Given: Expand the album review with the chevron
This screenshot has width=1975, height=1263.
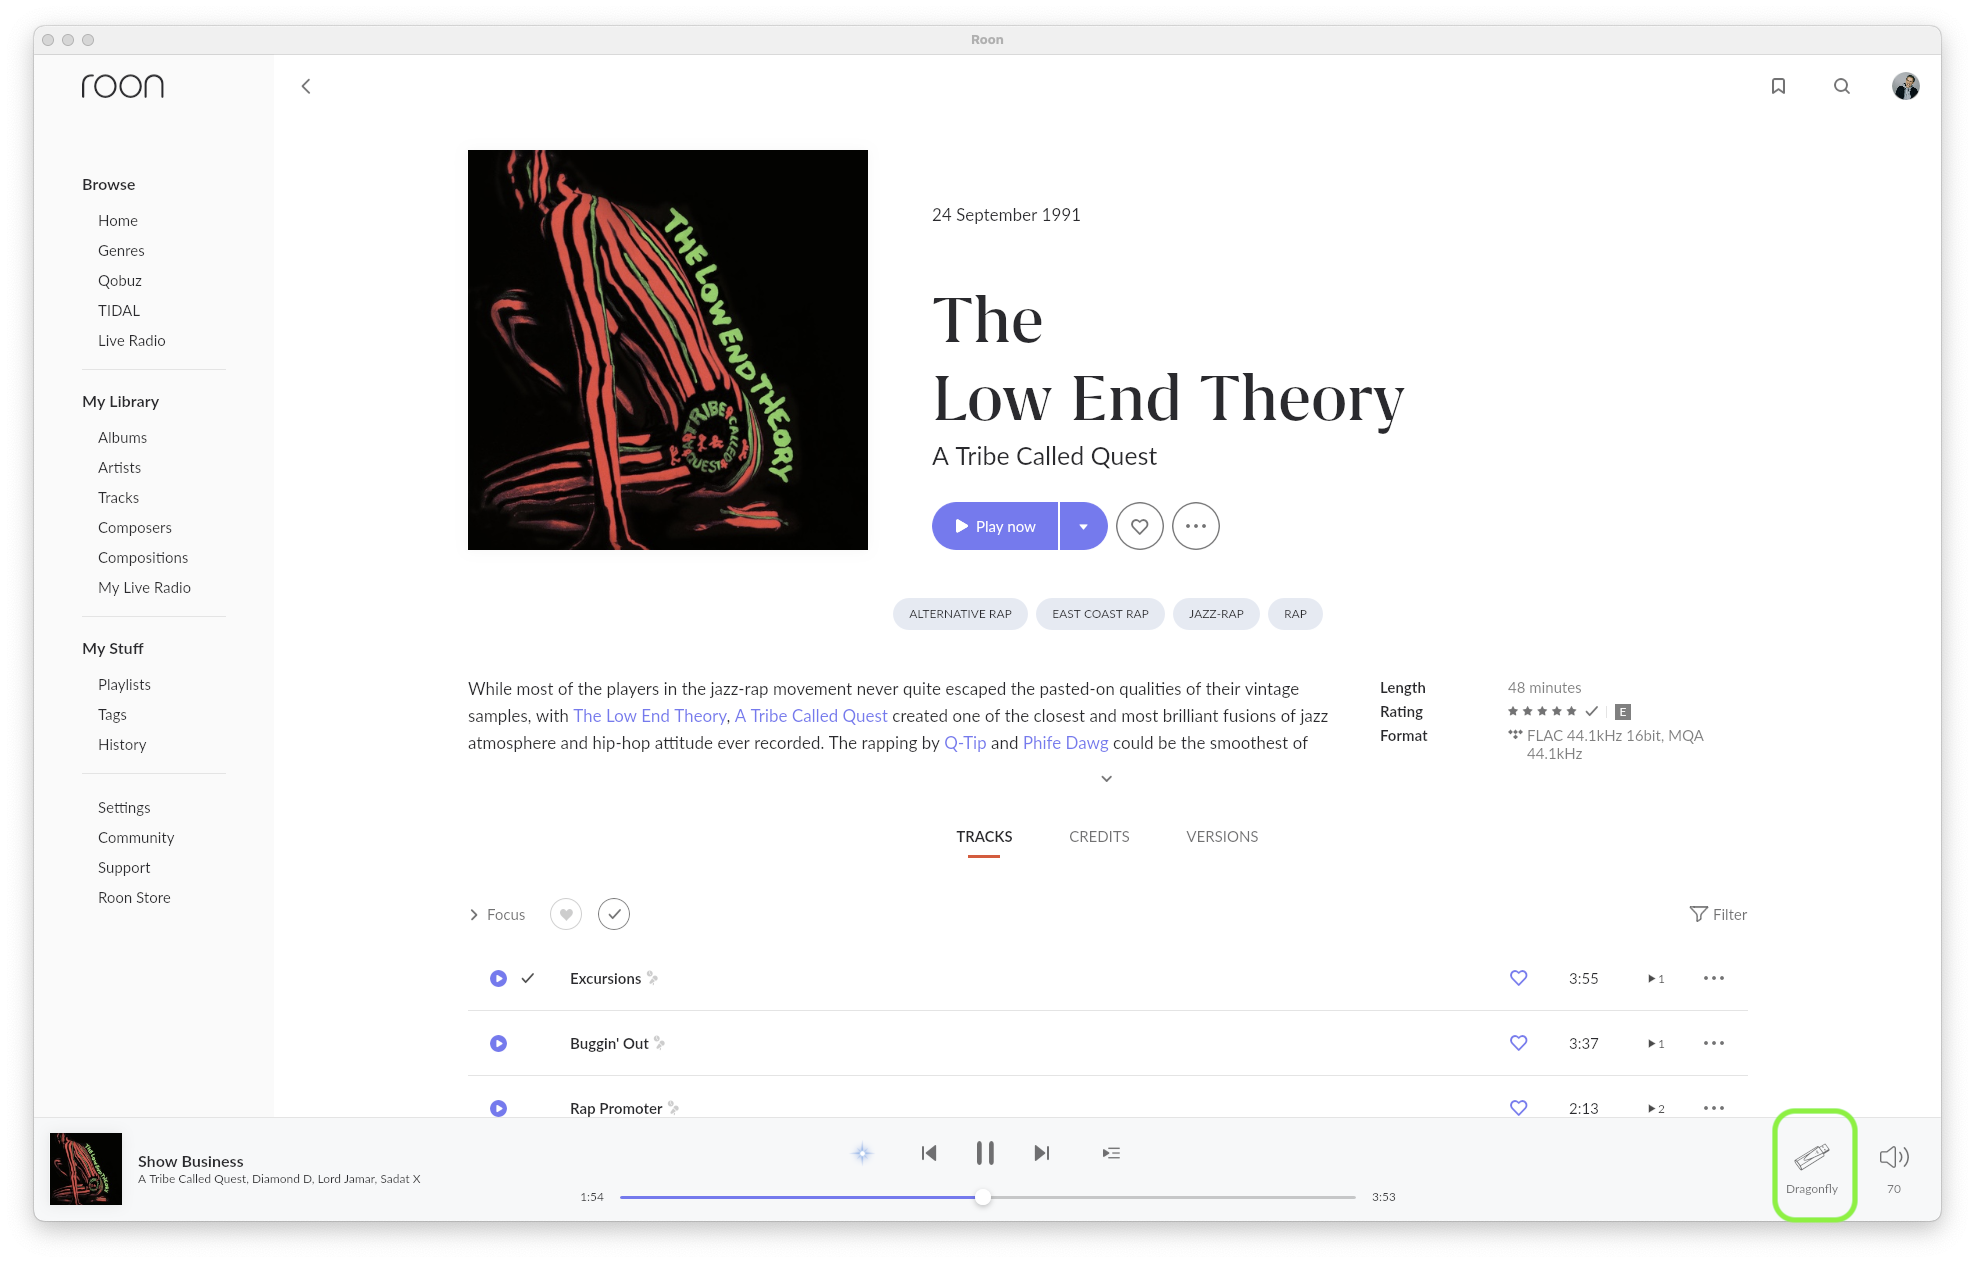Looking at the screenshot, I should tap(1106, 778).
